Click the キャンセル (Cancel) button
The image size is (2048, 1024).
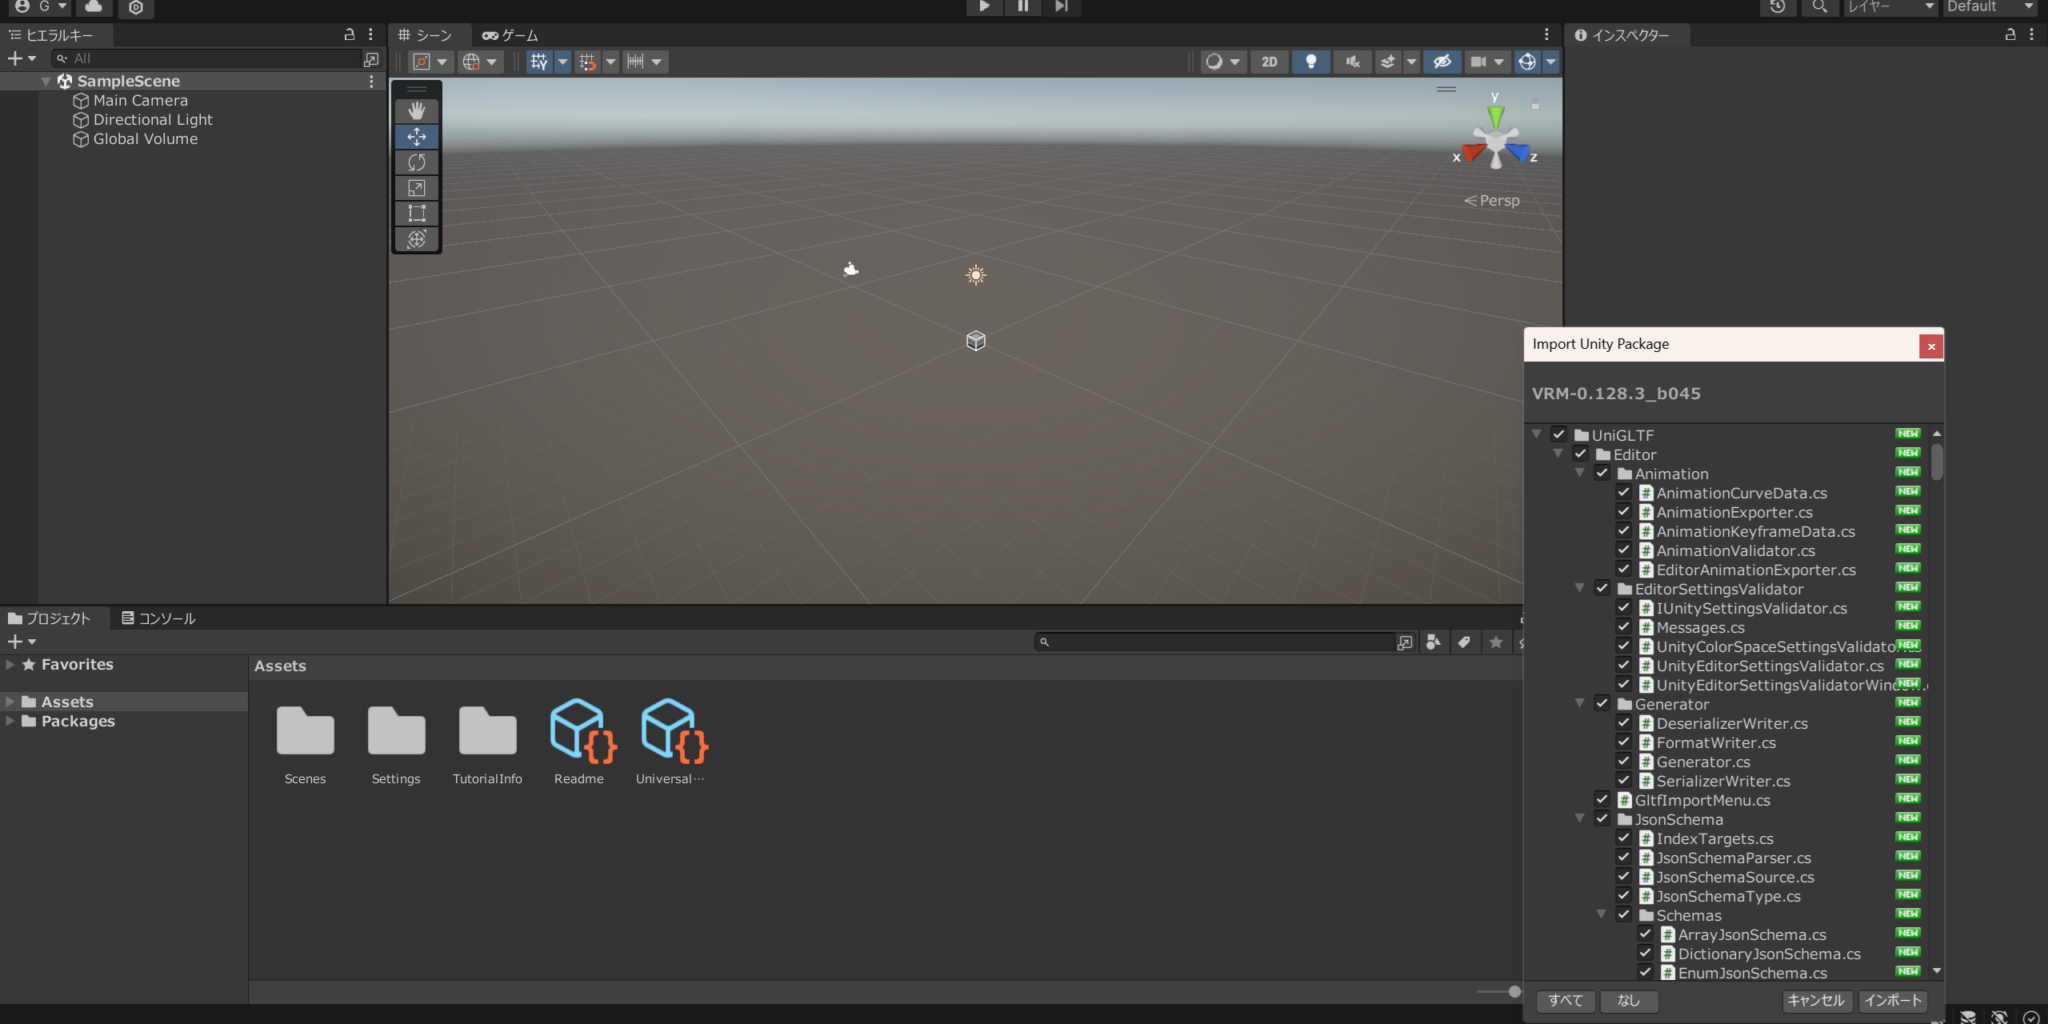click(1816, 1000)
